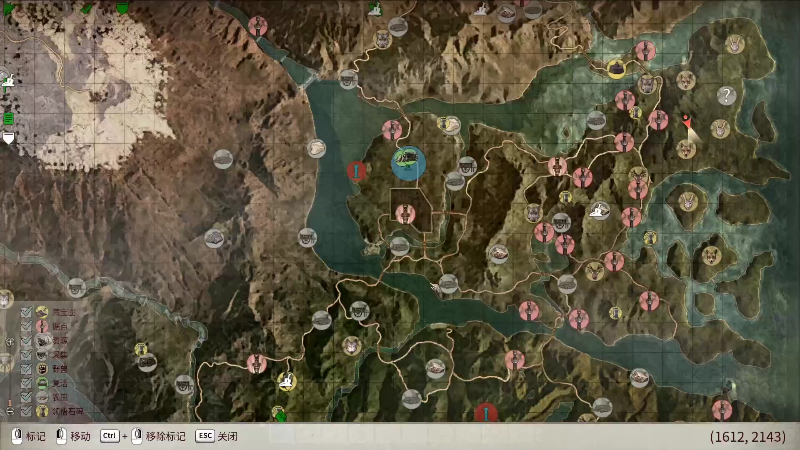
Task: Select the large blue camp marker
Action: click(x=409, y=163)
